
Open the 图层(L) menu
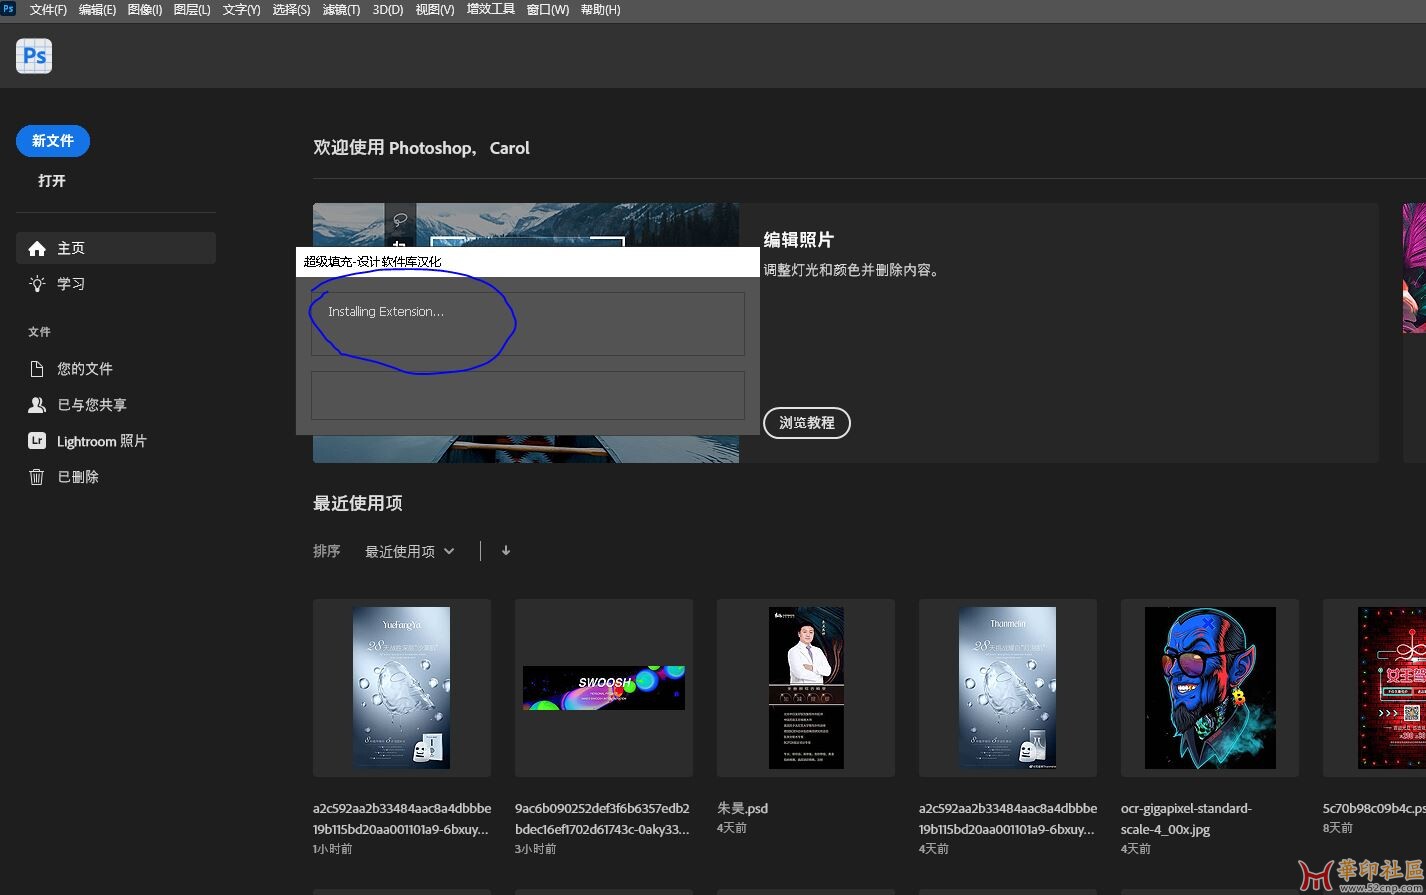coord(192,10)
